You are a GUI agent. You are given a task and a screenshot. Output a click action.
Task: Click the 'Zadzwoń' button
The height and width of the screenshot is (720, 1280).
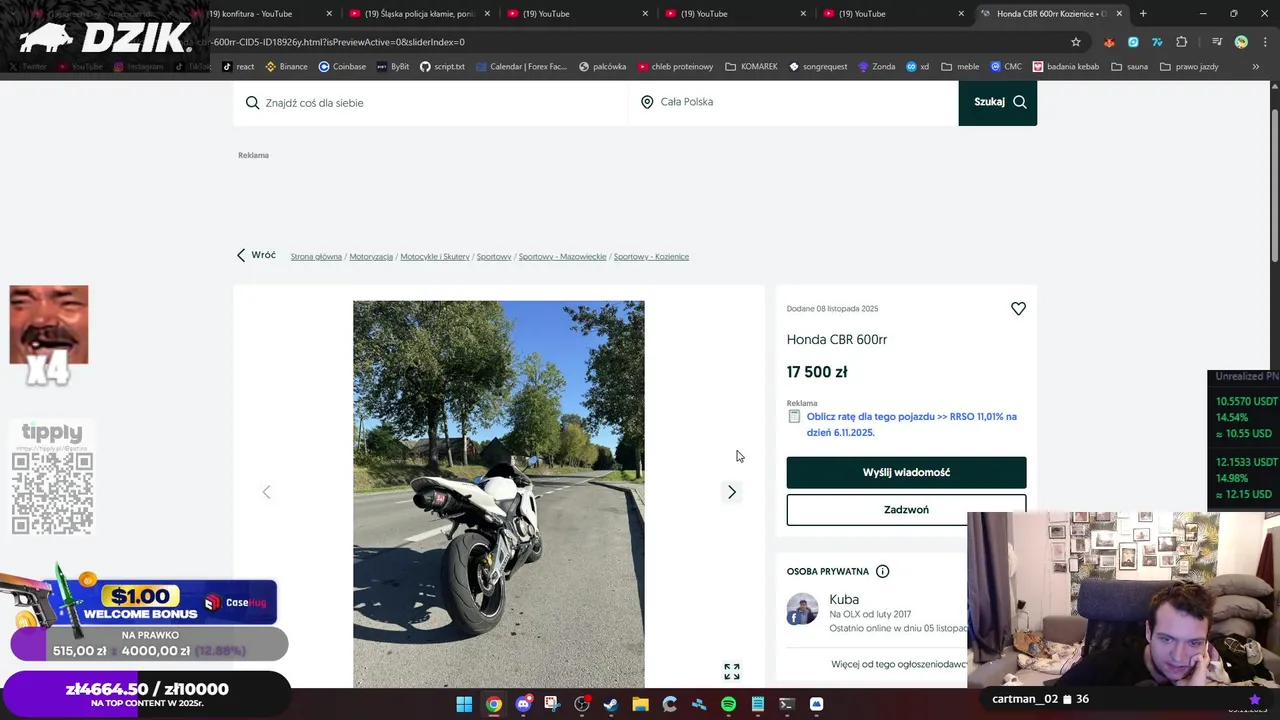[x=906, y=510]
